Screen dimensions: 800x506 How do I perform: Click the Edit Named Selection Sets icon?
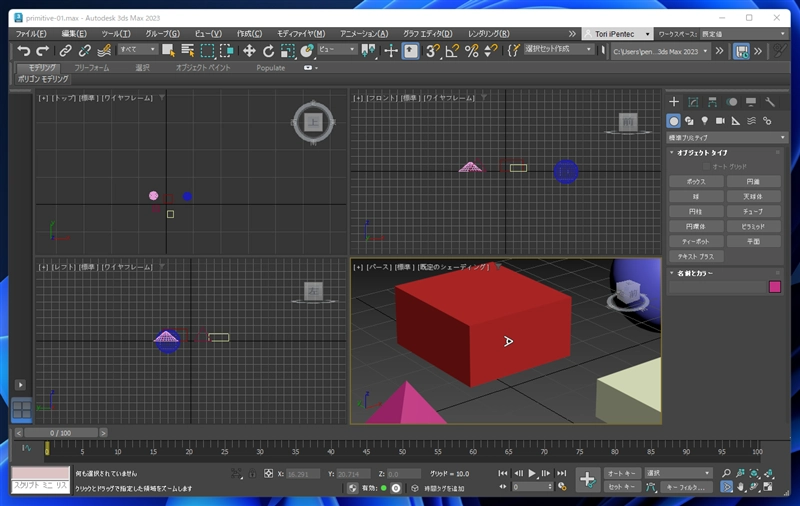(513, 50)
